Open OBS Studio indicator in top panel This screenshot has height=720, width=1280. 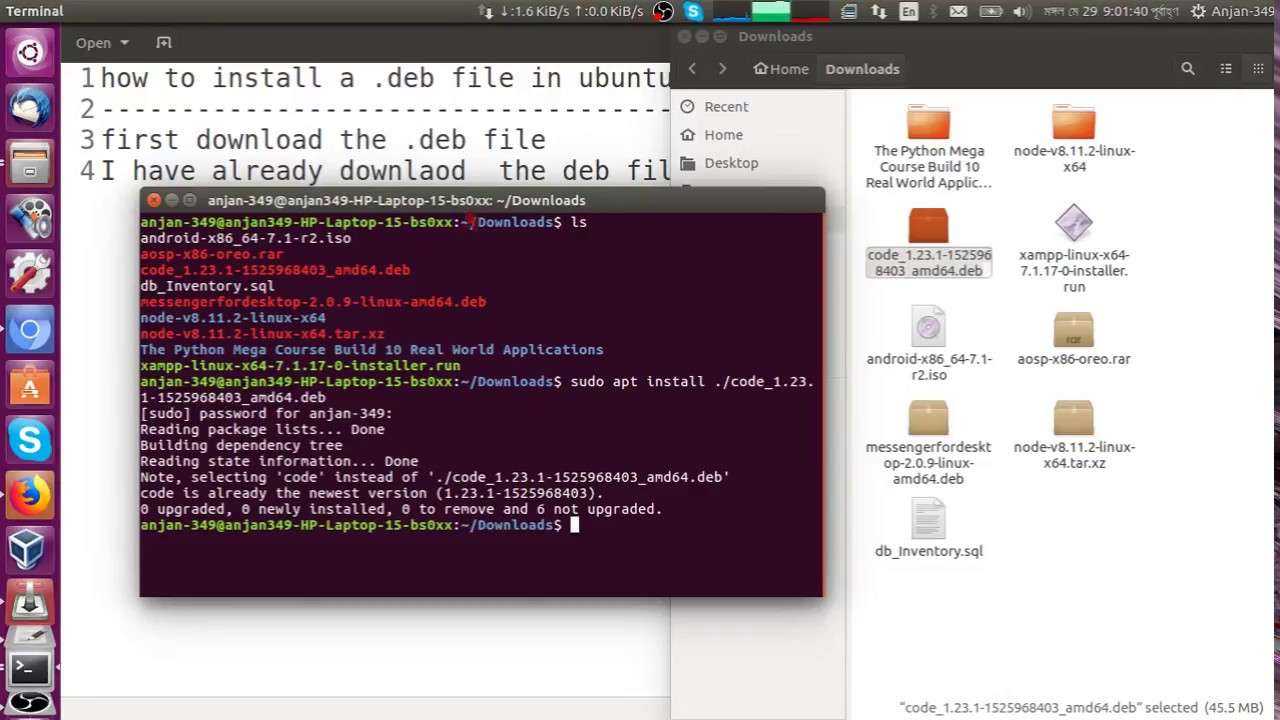[663, 11]
